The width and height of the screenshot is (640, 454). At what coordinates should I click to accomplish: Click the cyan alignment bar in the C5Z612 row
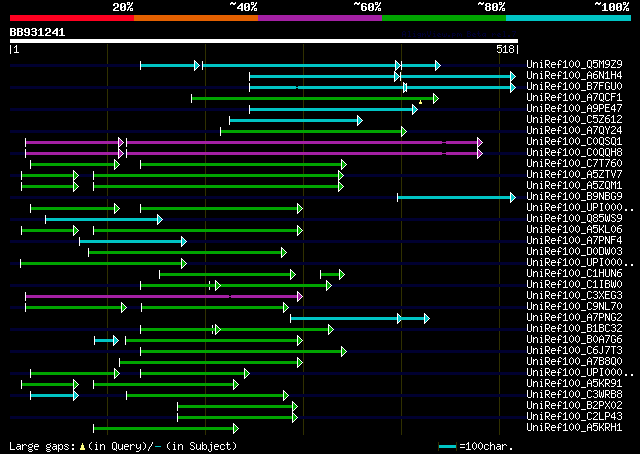coord(296,120)
